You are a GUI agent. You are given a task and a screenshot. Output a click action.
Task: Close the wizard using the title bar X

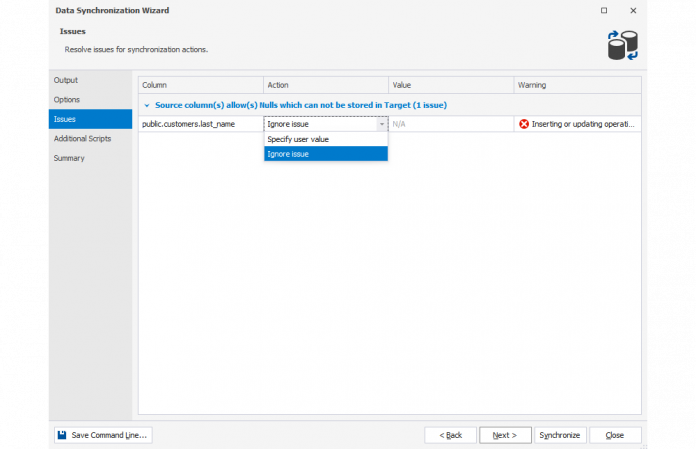click(633, 10)
